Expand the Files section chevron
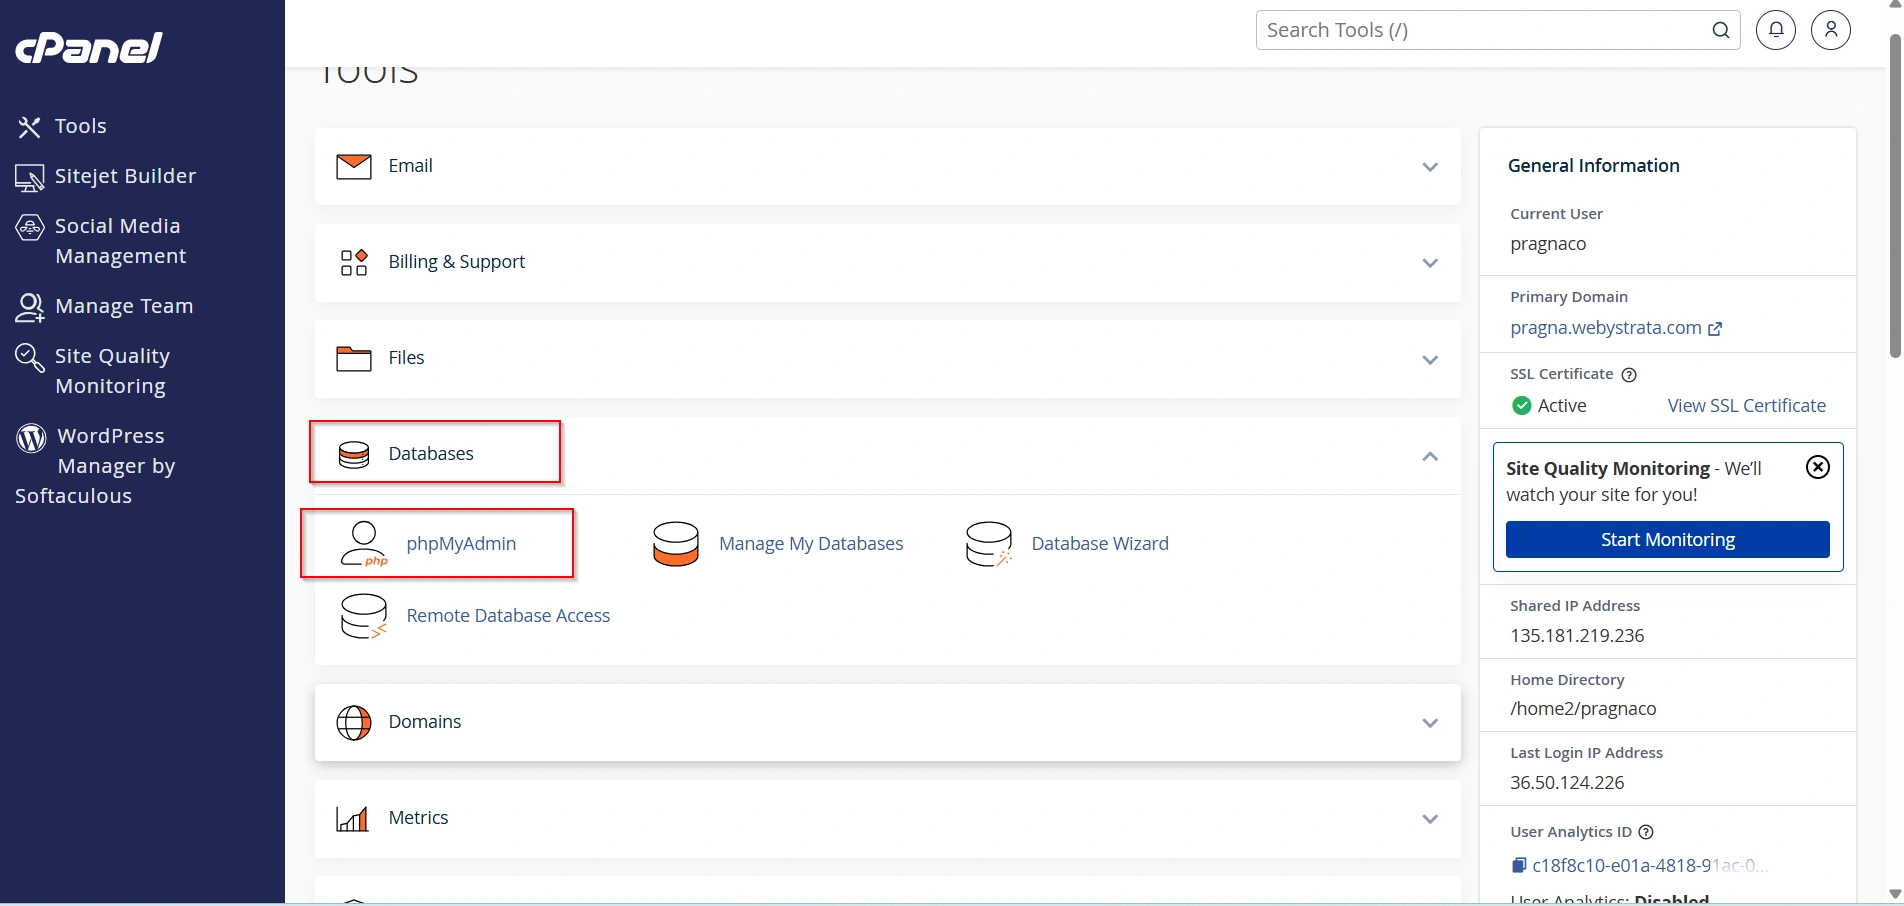Image resolution: width=1904 pixels, height=906 pixels. 1430,359
